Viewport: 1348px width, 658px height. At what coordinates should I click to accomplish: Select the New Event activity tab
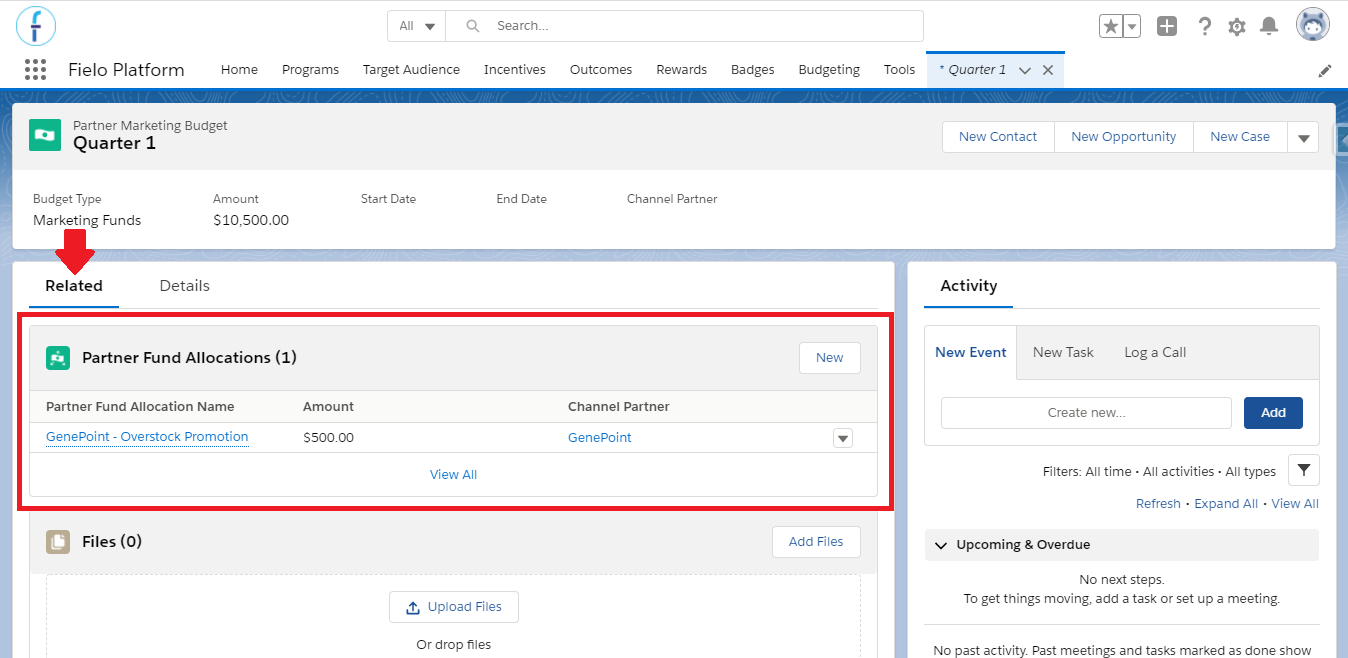coord(971,352)
